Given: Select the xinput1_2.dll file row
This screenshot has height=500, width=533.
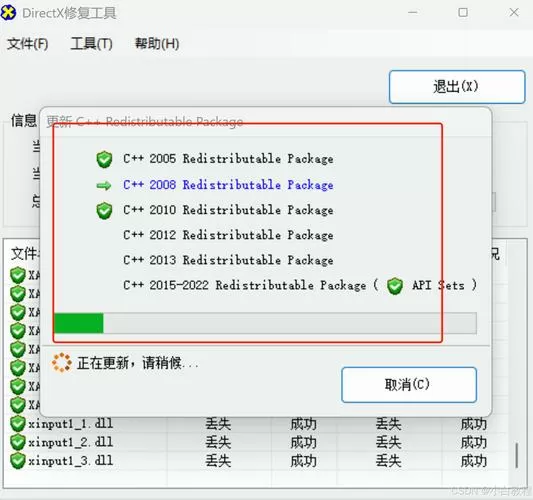Looking at the screenshot, I should pos(258,443).
